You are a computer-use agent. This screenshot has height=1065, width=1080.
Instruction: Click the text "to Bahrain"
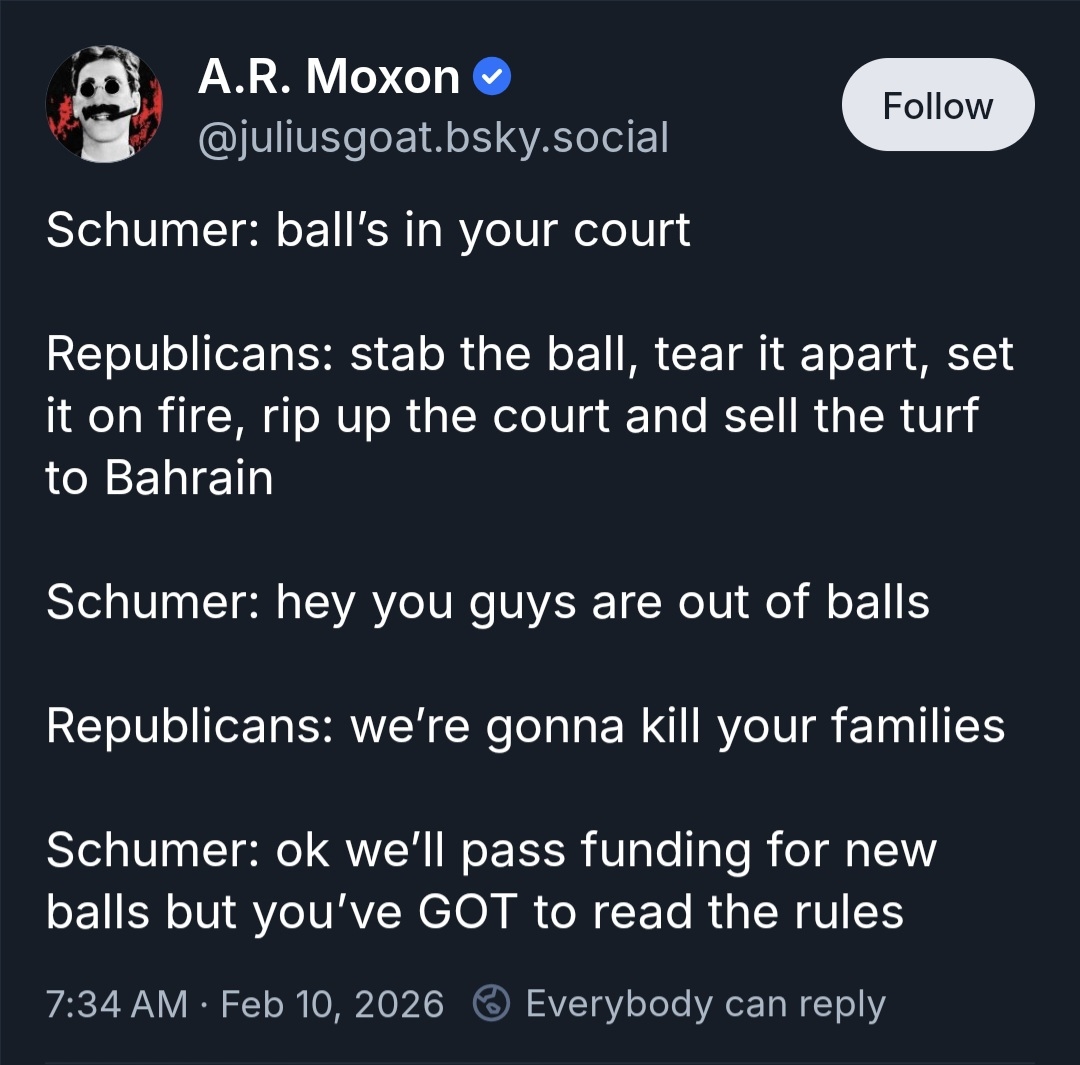tap(159, 478)
